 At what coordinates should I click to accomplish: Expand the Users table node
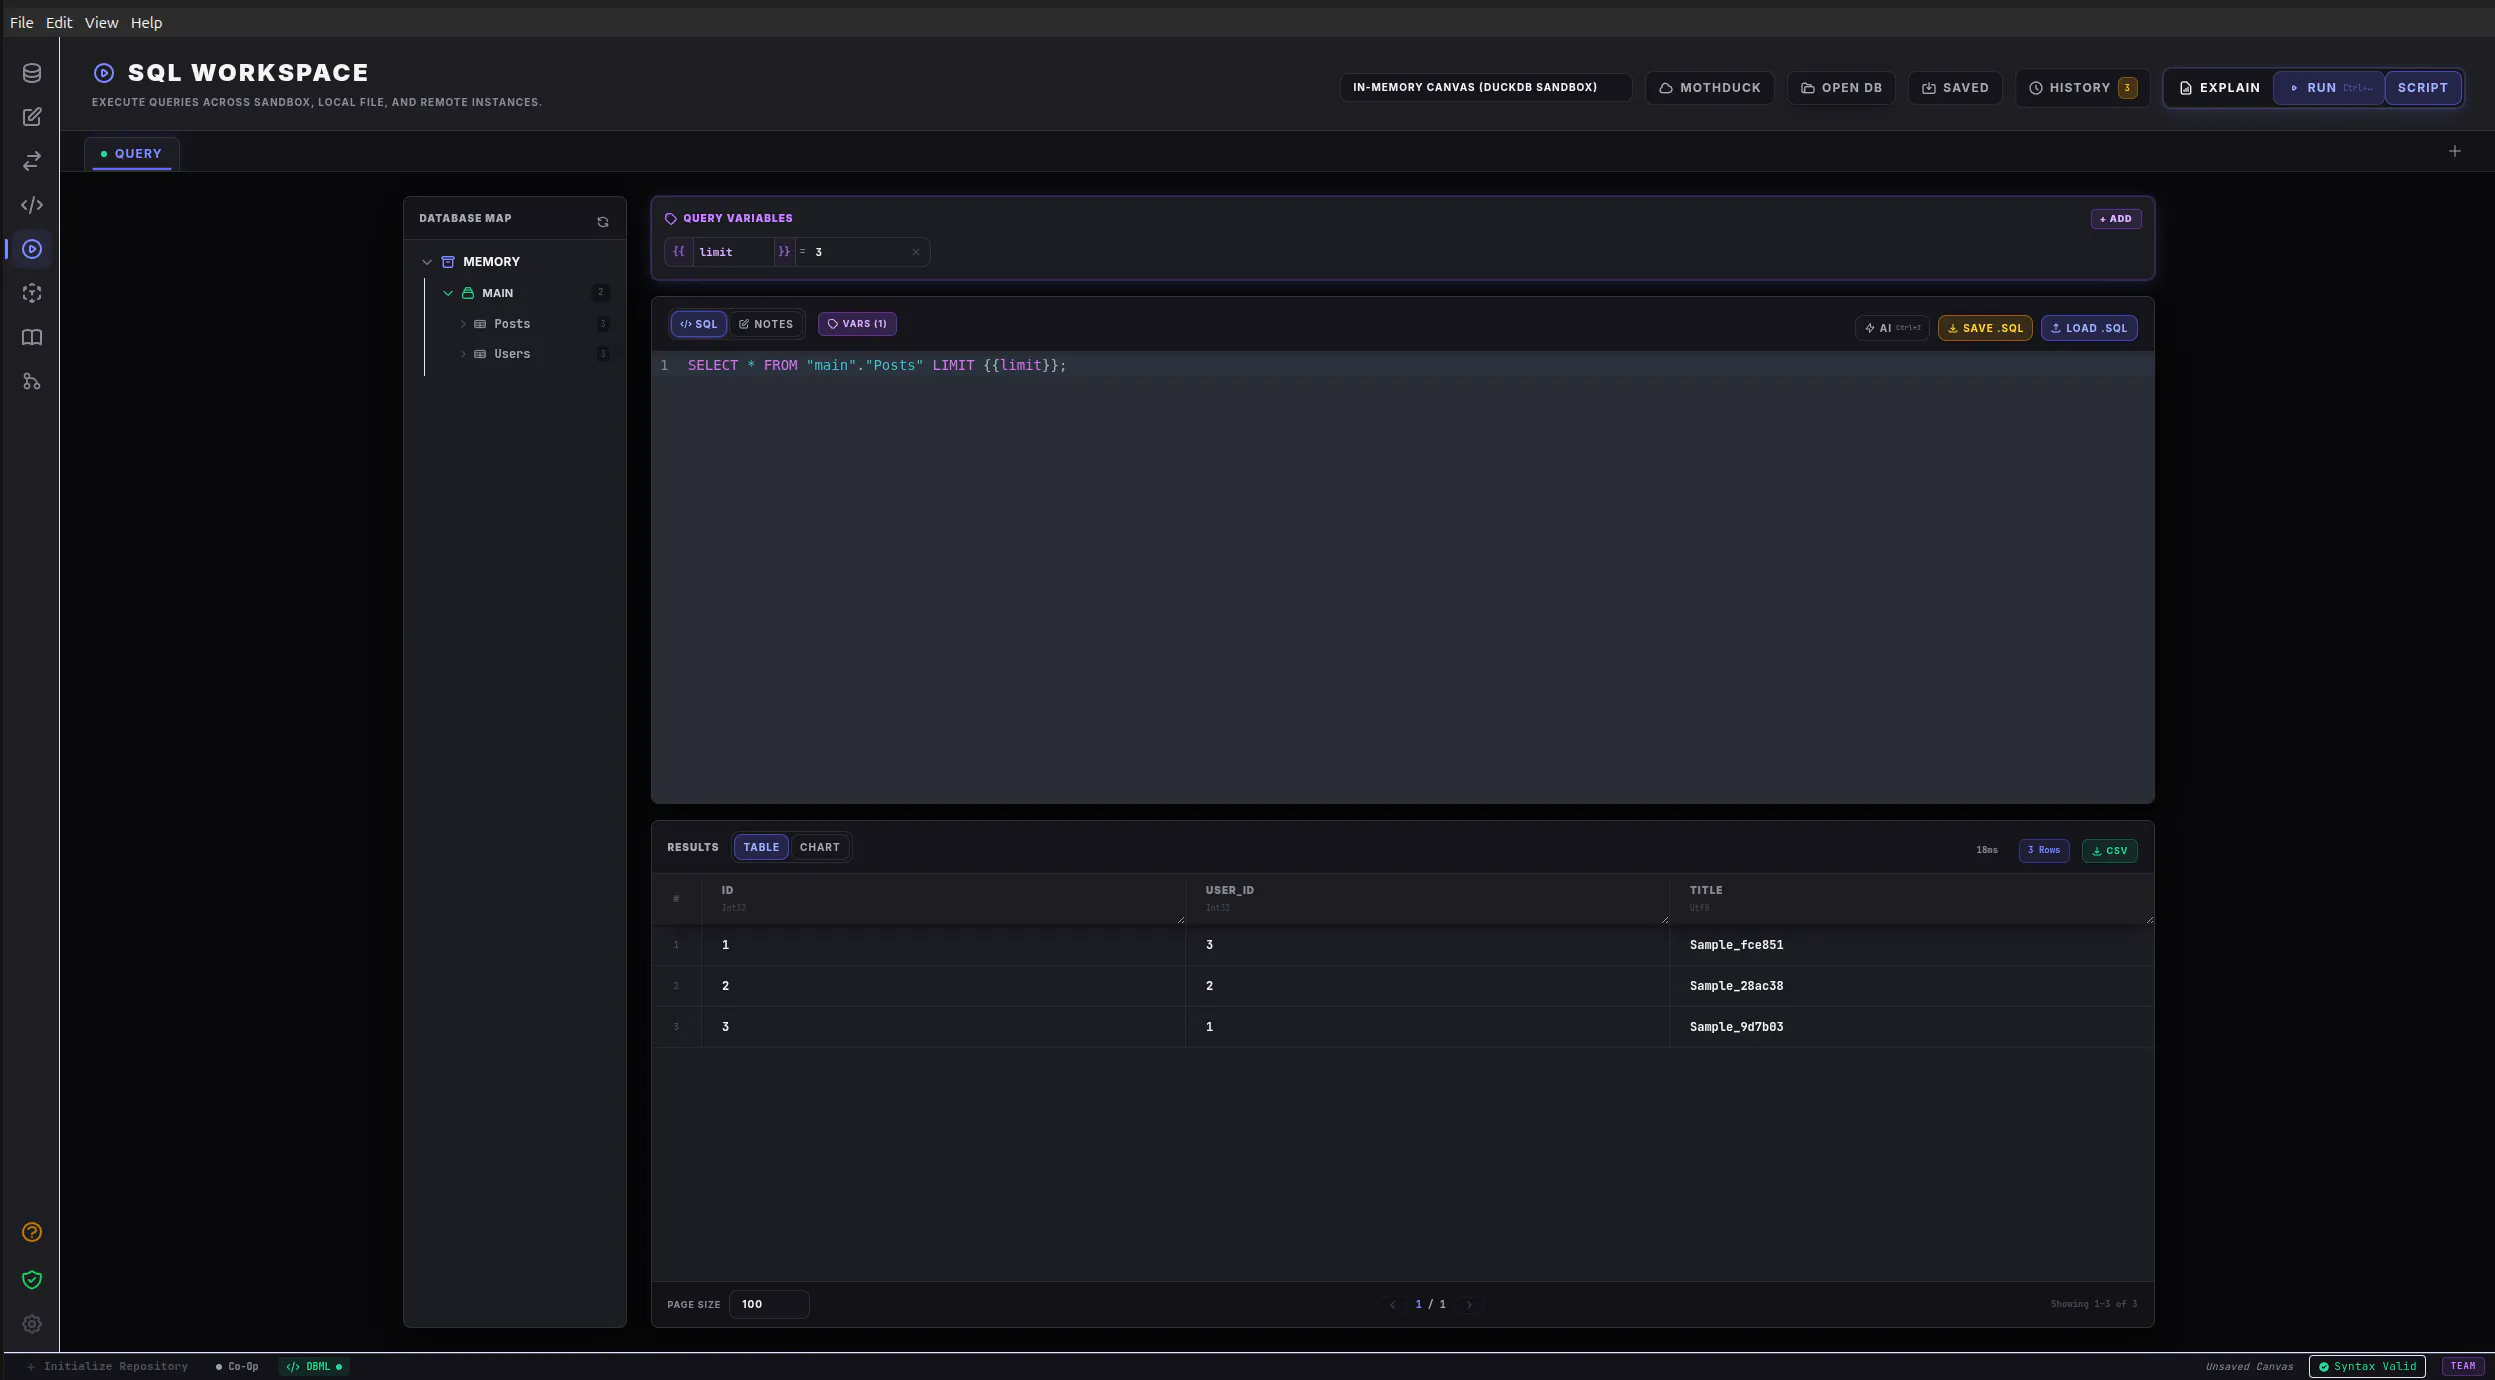[x=463, y=354]
